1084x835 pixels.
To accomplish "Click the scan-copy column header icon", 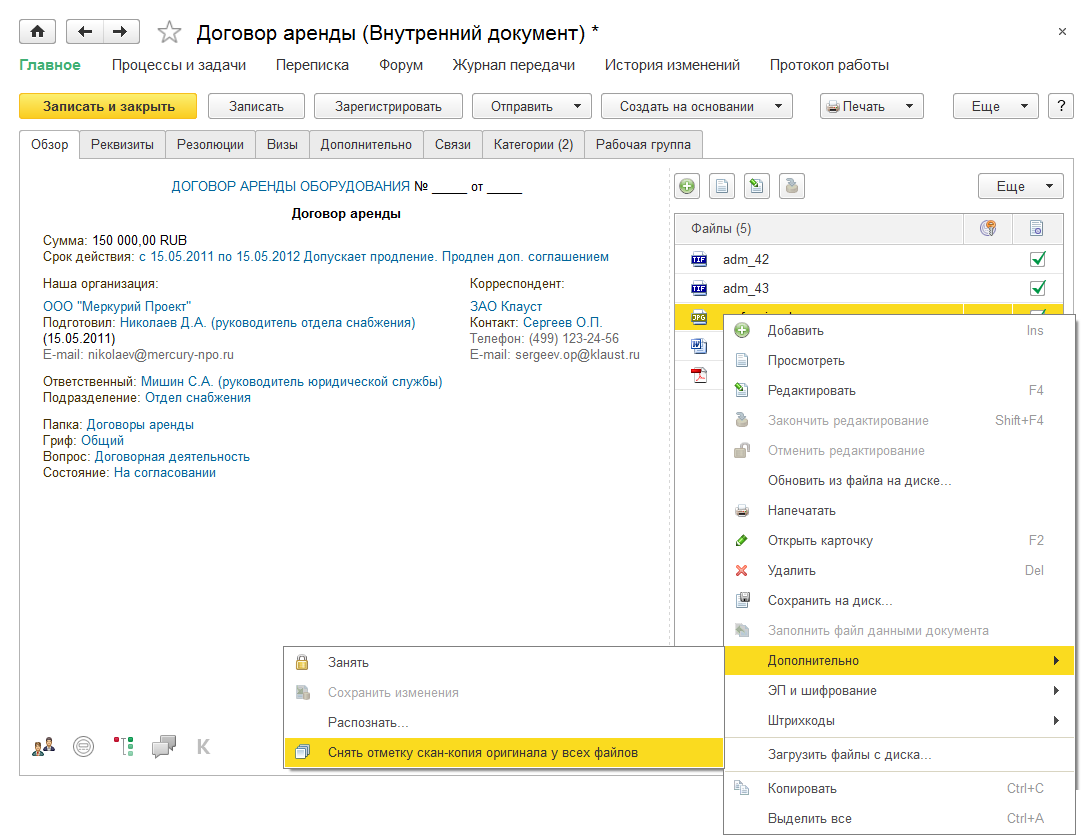I will coord(1036,228).
